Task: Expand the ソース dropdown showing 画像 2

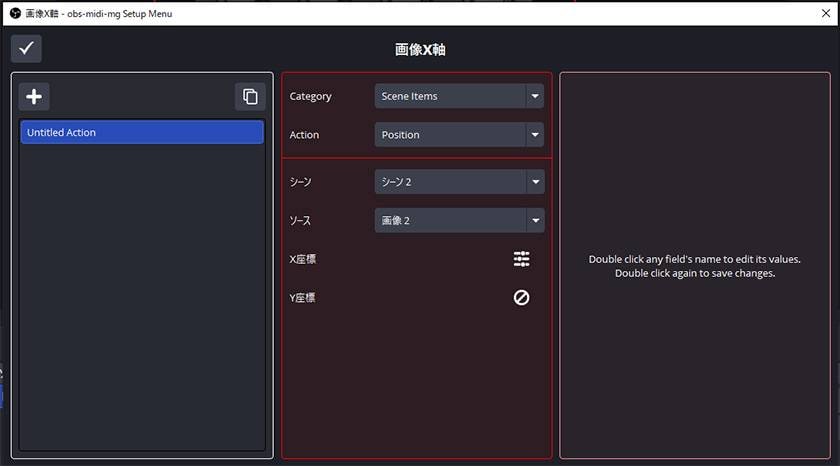Action: pos(459,220)
